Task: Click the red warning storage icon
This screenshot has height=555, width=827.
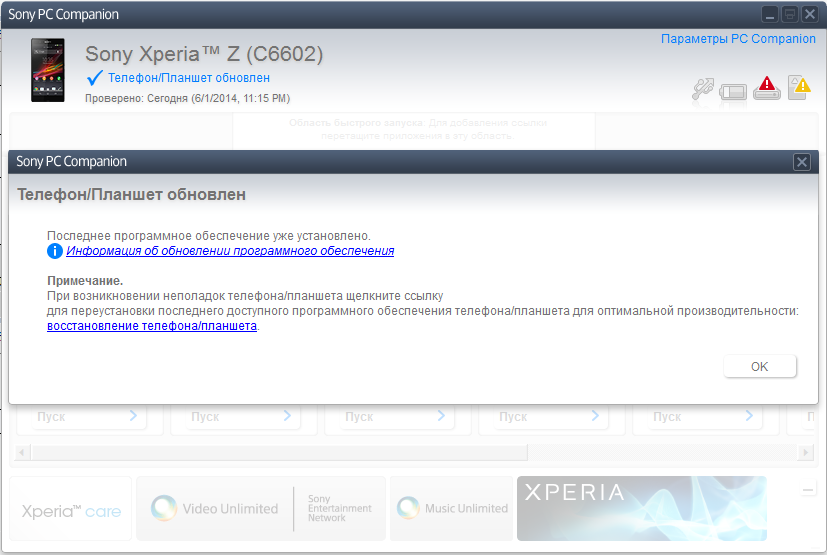Action: click(767, 88)
